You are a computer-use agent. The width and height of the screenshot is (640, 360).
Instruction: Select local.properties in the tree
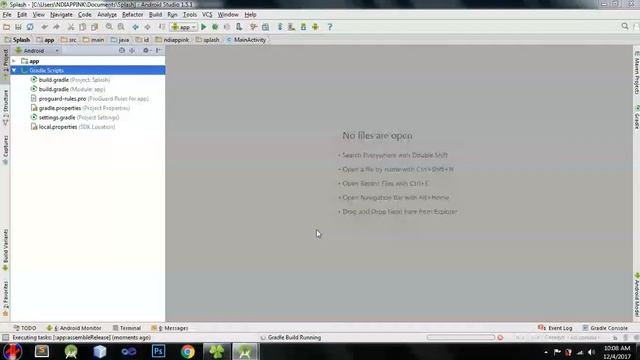(x=73, y=127)
